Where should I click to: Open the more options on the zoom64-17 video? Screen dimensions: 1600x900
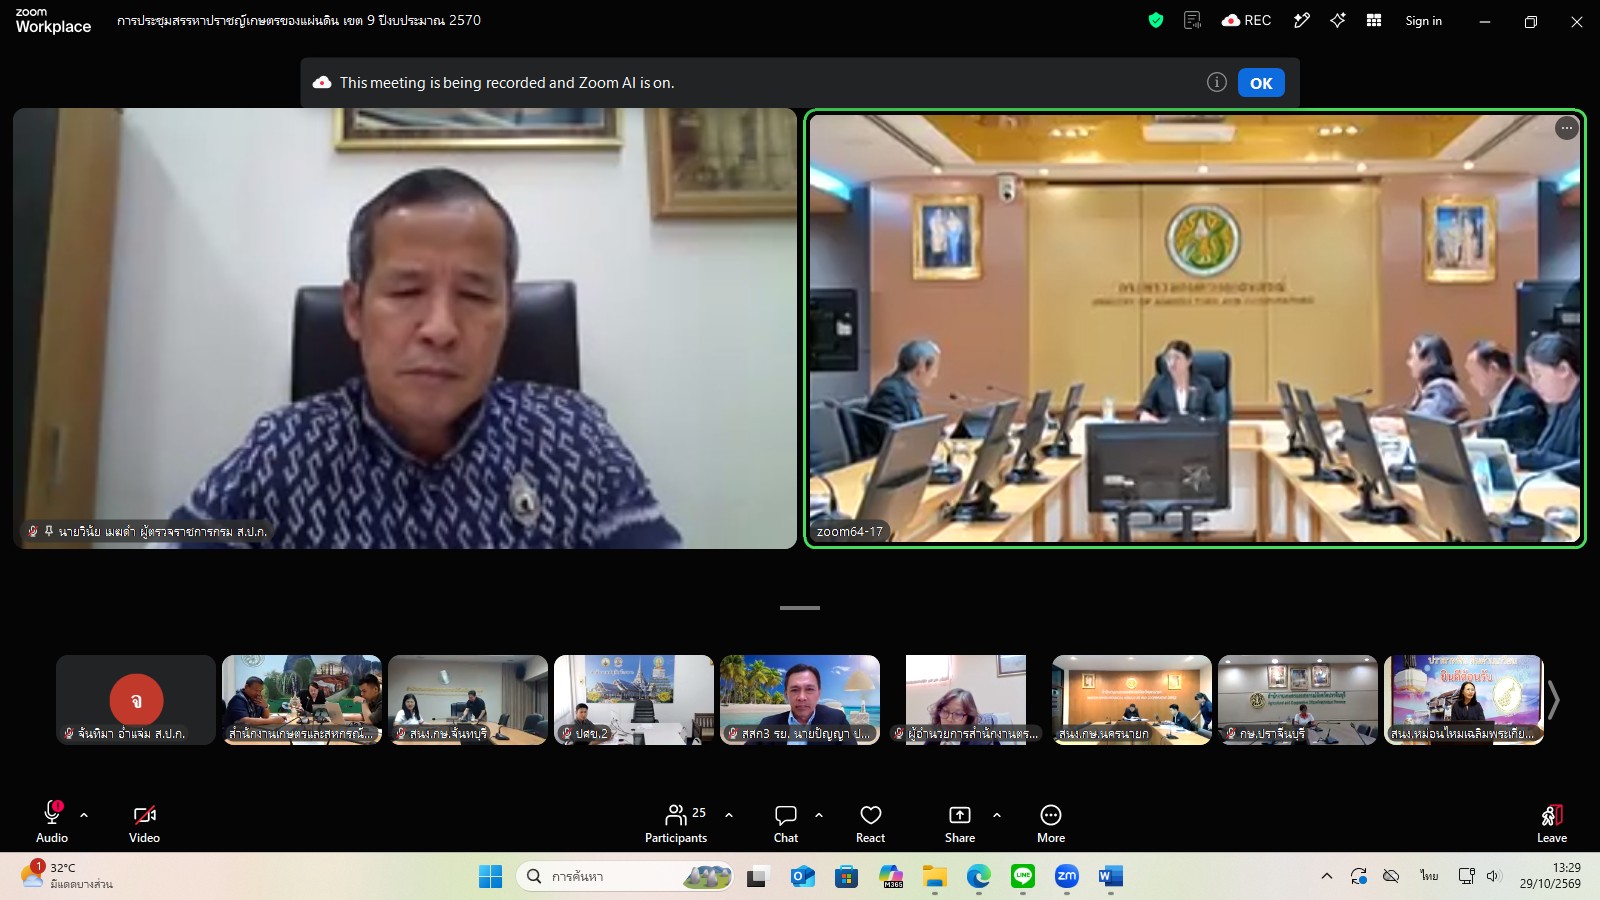click(x=1566, y=128)
